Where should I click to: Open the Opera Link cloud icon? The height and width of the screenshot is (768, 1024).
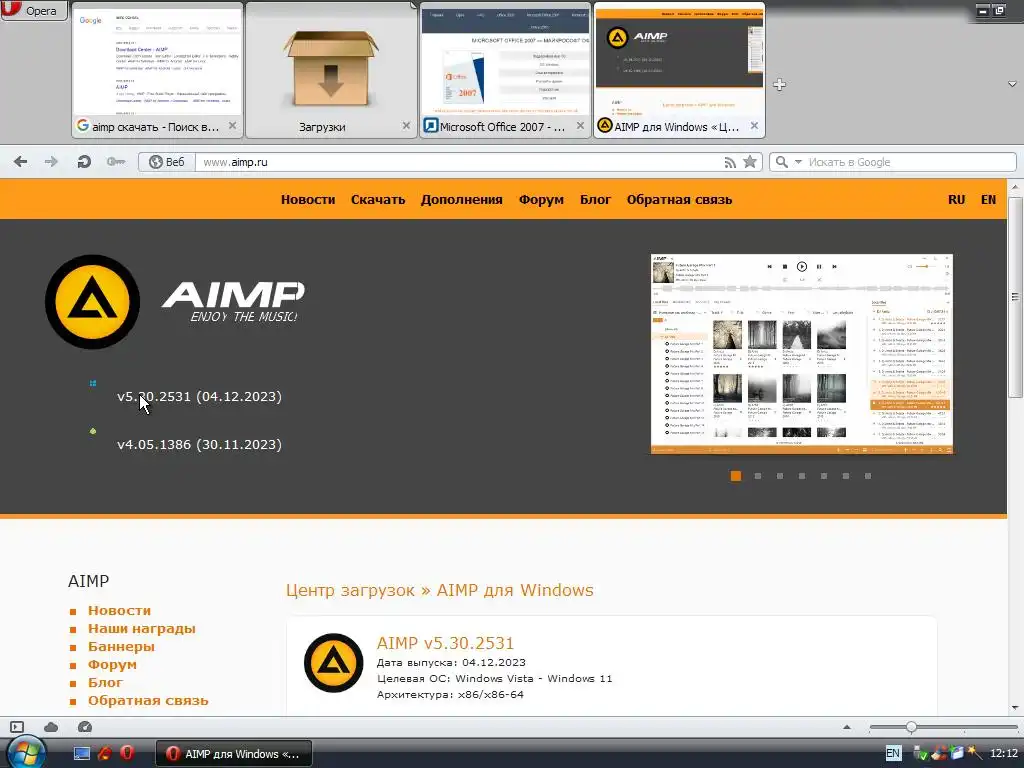coord(51,727)
